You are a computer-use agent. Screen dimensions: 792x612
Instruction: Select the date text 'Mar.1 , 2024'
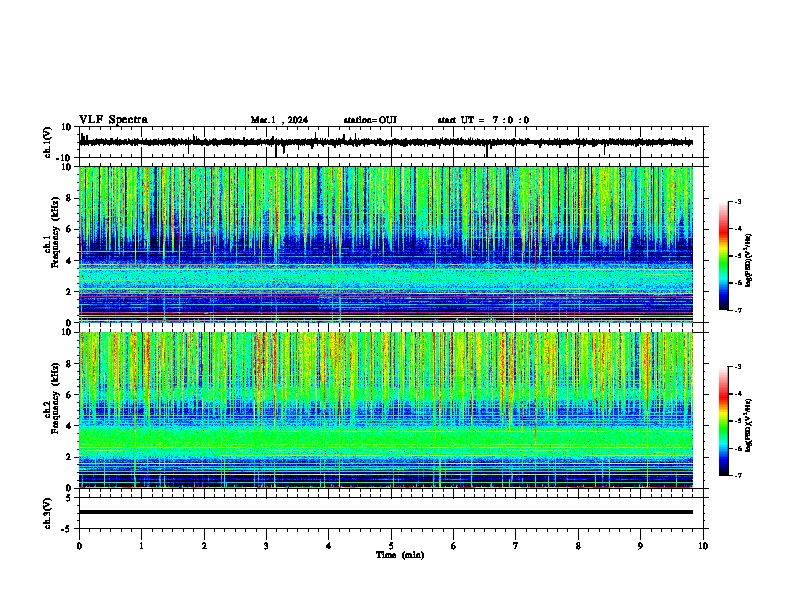pos(279,120)
